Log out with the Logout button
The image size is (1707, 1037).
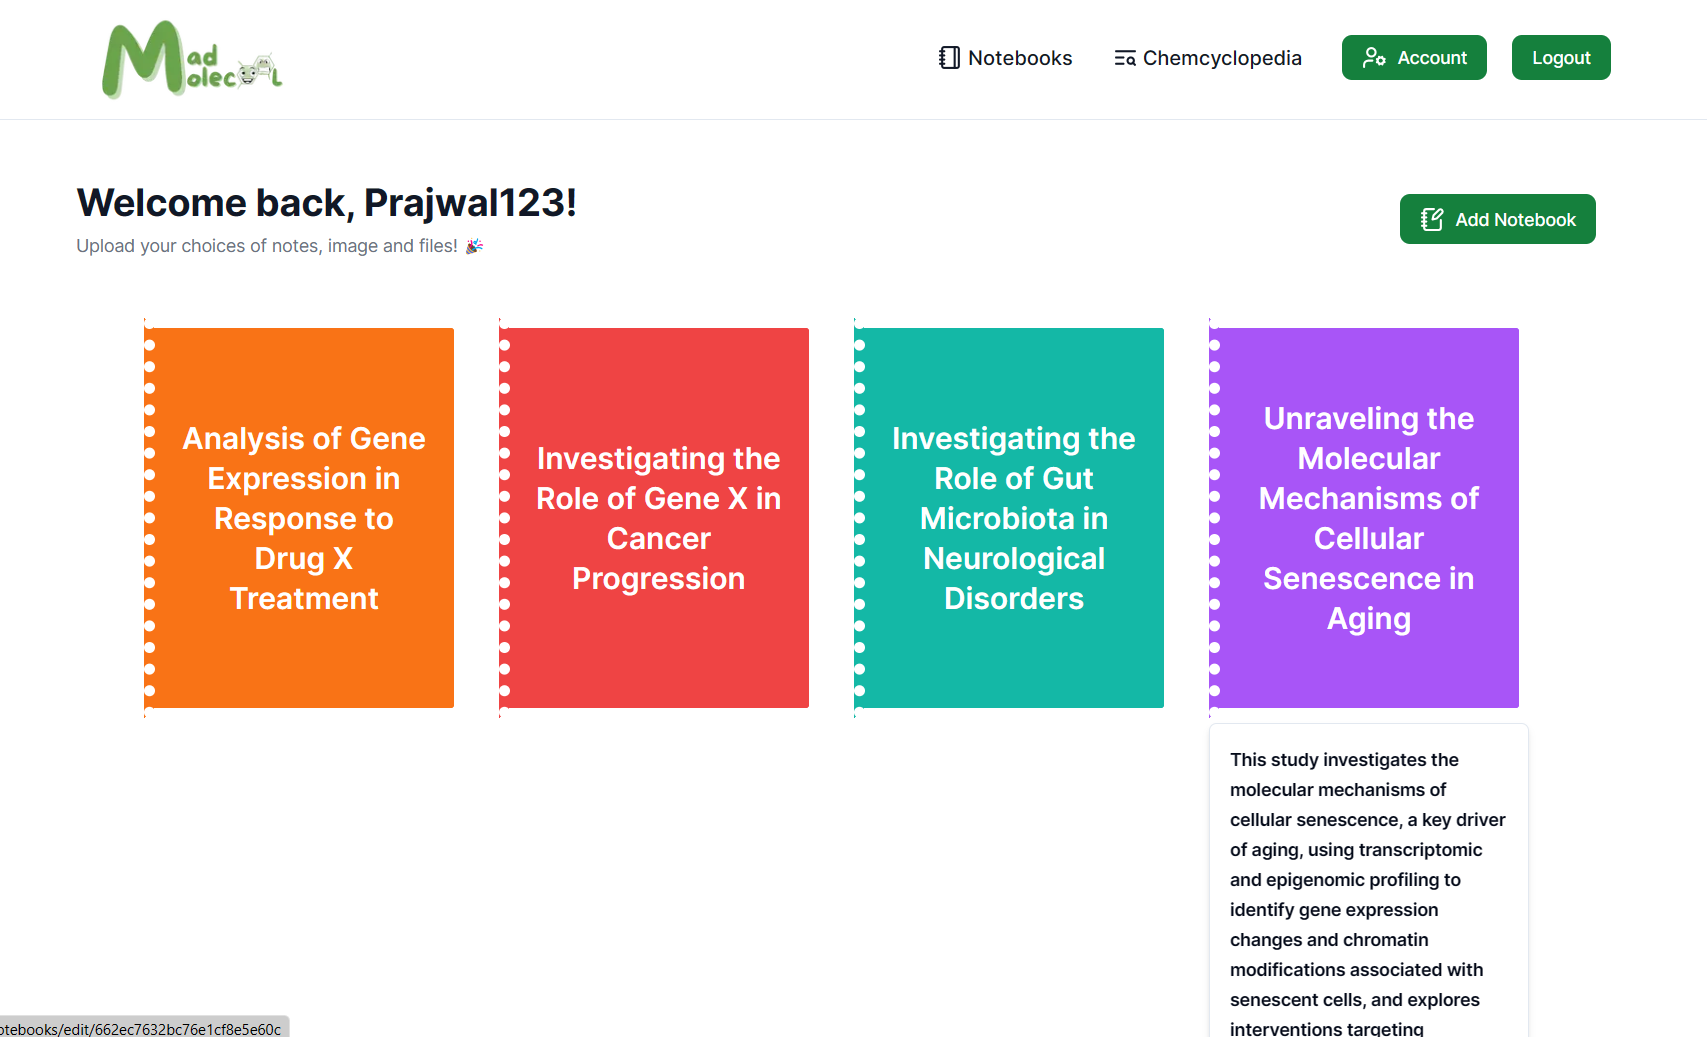1561,58
